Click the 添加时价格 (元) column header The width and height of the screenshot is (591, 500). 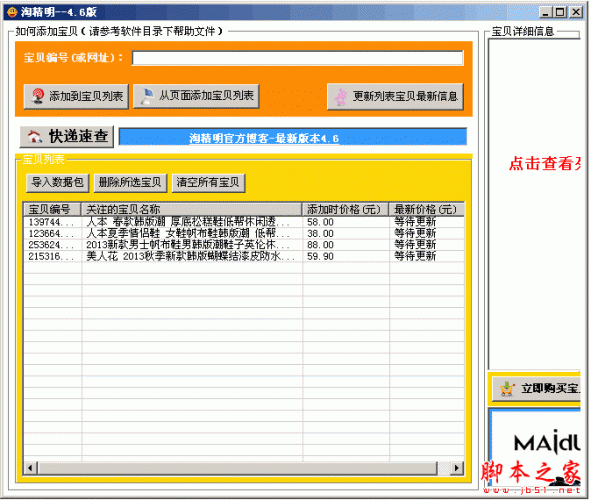(x=345, y=209)
